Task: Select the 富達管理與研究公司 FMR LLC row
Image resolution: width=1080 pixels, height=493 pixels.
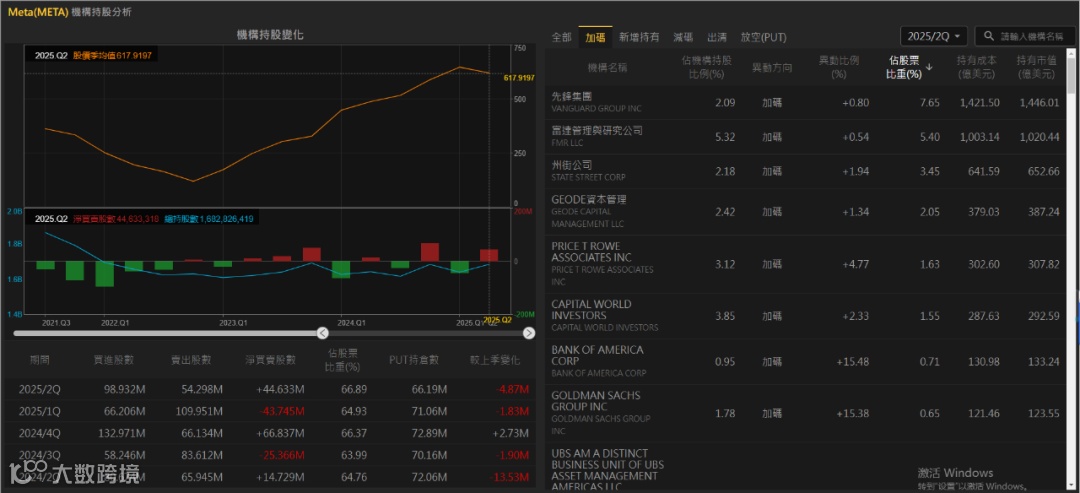Action: click(x=806, y=137)
